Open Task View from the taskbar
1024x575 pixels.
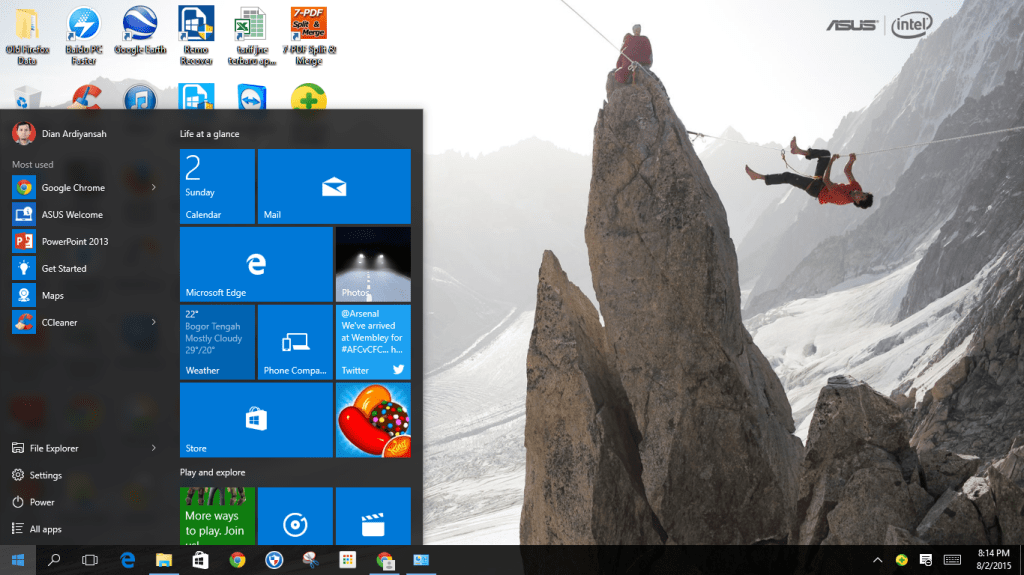(x=90, y=560)
